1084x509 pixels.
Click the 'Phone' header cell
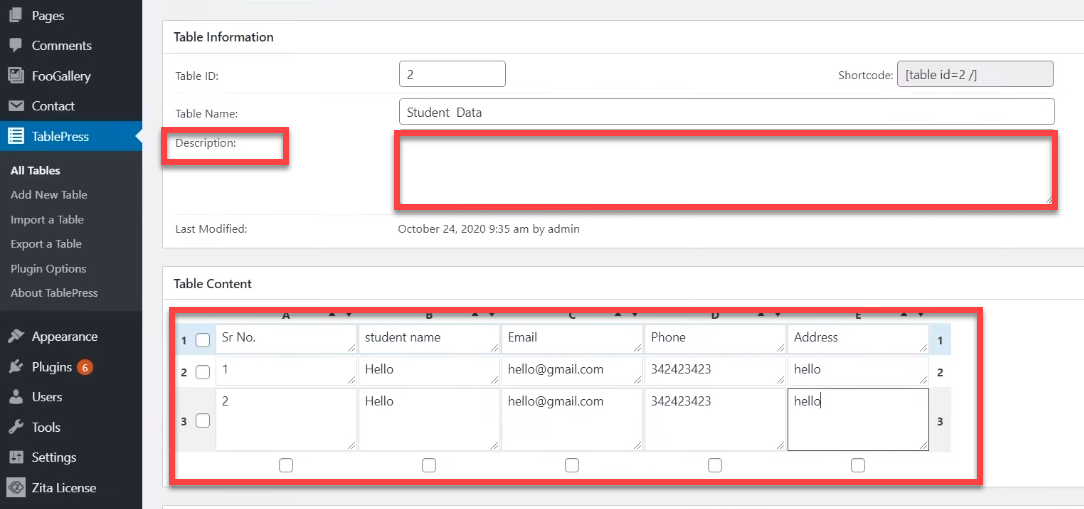point(716,339)
